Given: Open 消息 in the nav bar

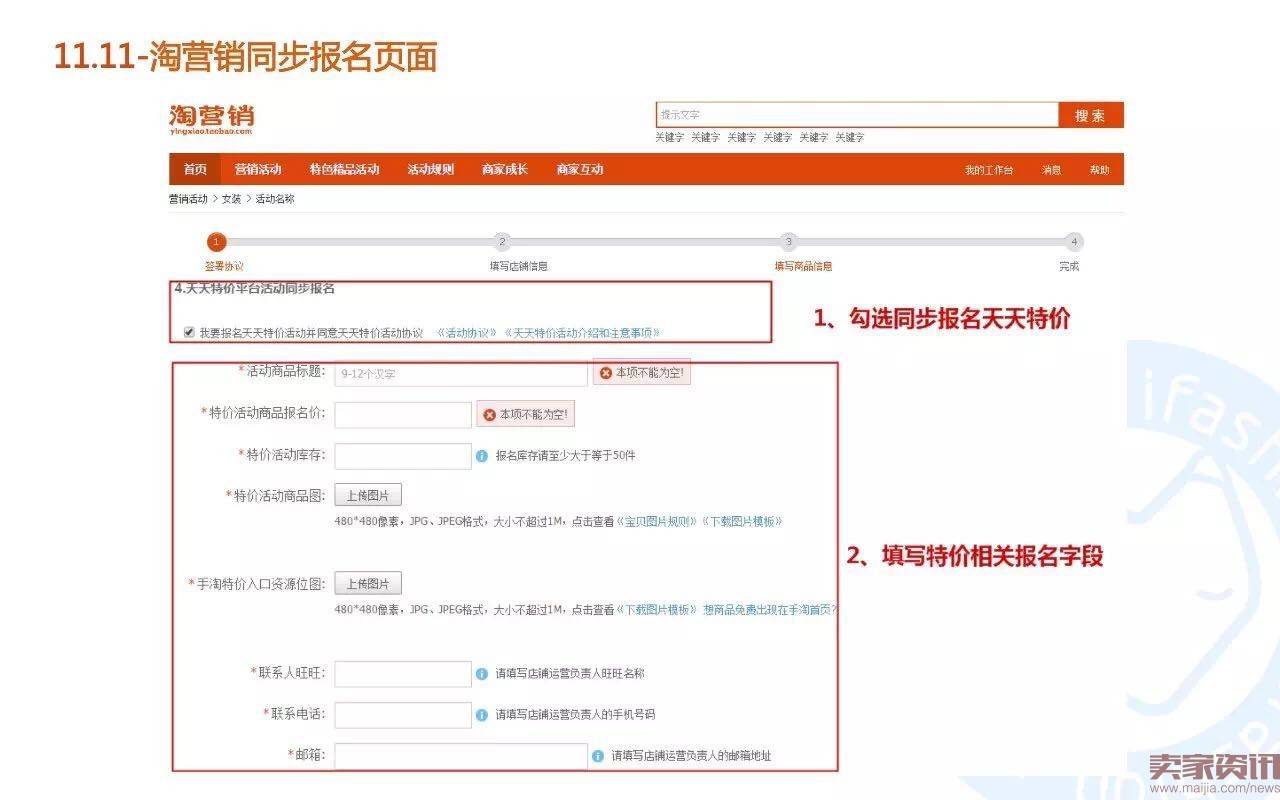Looking at the screenshot, I should coord(1052,170).
